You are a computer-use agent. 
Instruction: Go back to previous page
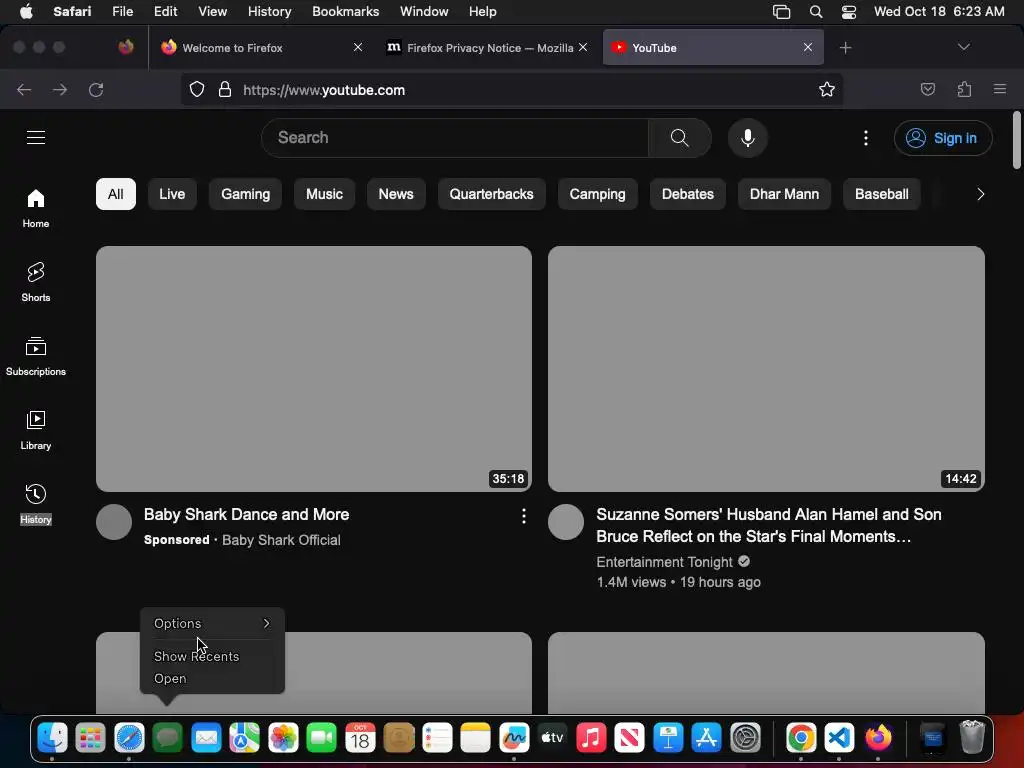(x=24, y=89)
